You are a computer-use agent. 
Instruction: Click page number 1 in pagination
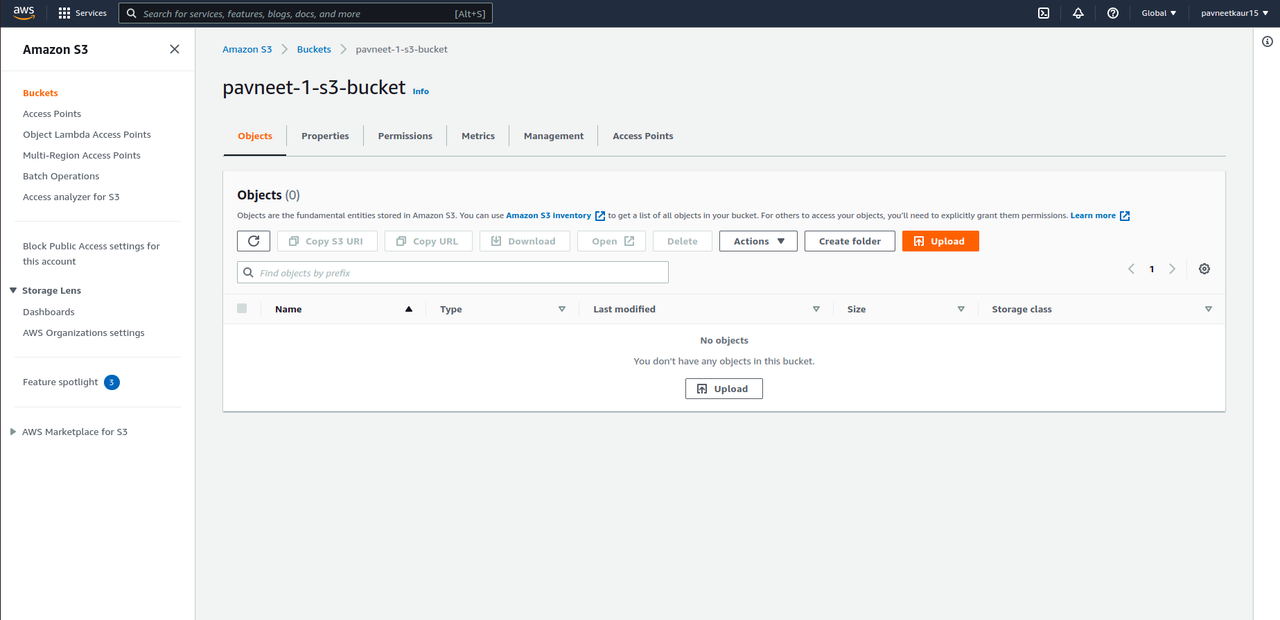[1152, 269]
